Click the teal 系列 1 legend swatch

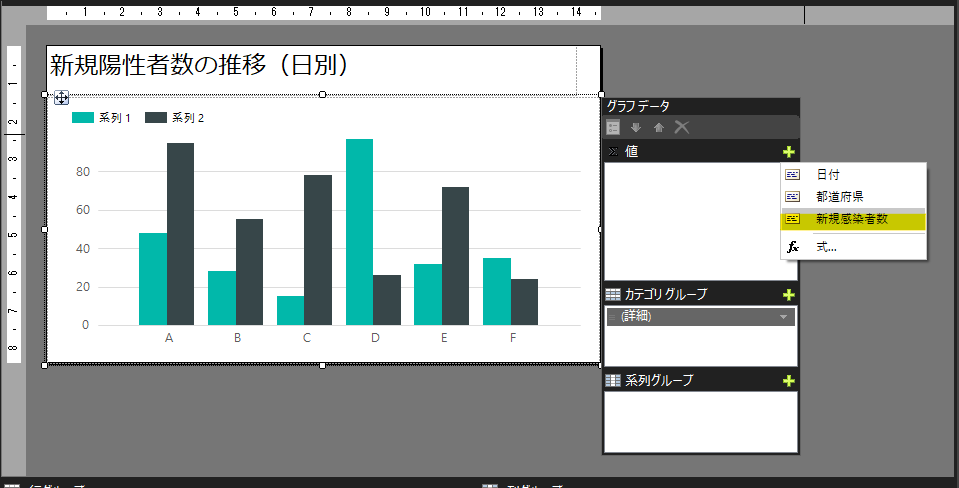83,118
